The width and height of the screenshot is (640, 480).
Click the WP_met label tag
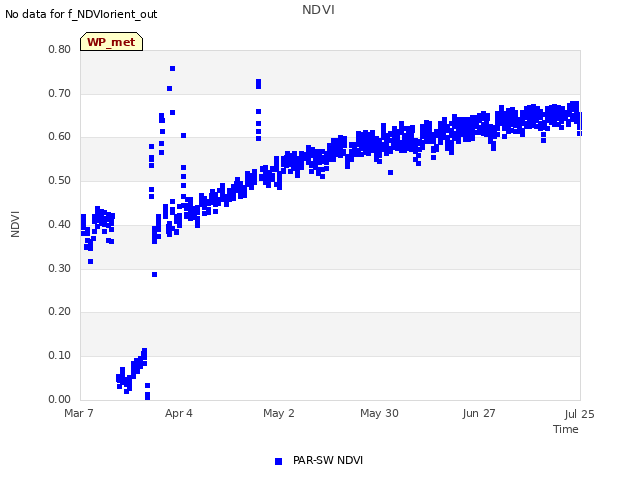tap(111, 42)
